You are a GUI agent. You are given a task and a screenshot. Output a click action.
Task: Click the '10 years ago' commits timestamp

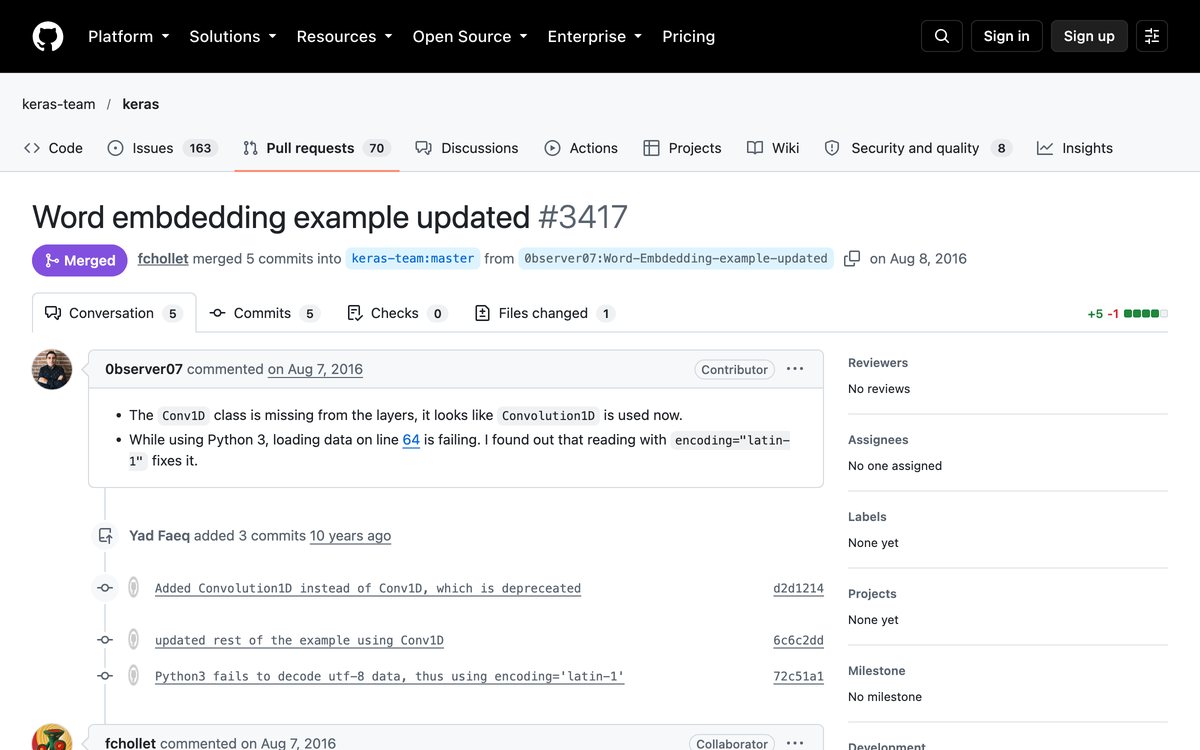tap(350, 535)
